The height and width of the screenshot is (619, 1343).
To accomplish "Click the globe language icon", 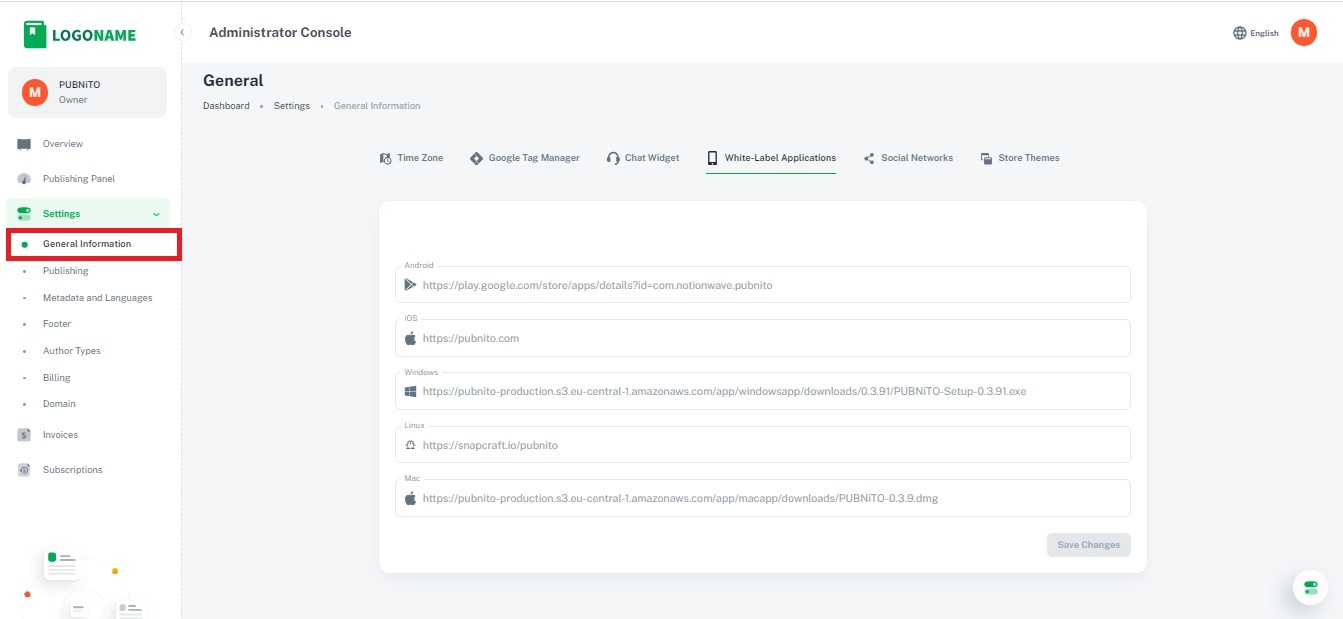I will (x=1240, y=33).
